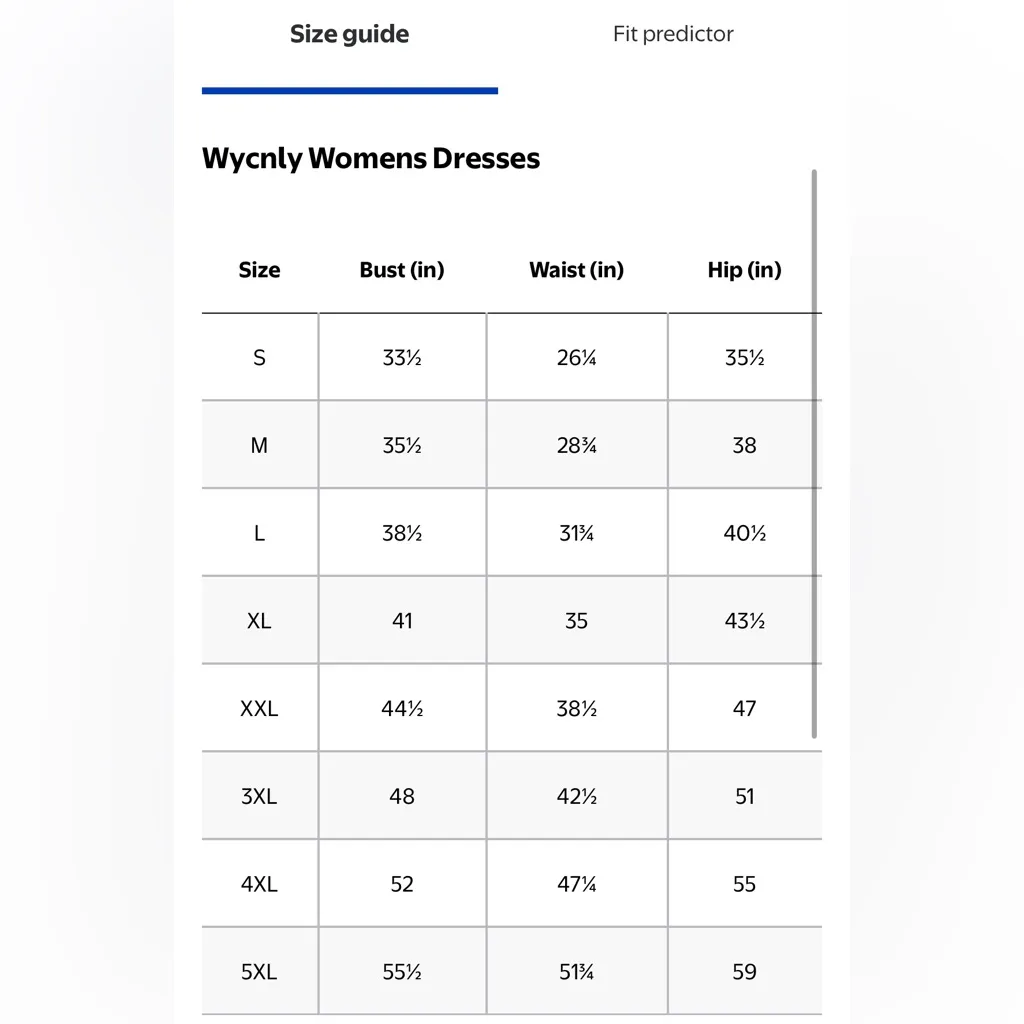Click the Hip (in) column header
The image size is (1024, 1024).
pyautogui.click(x=744, y=270)
